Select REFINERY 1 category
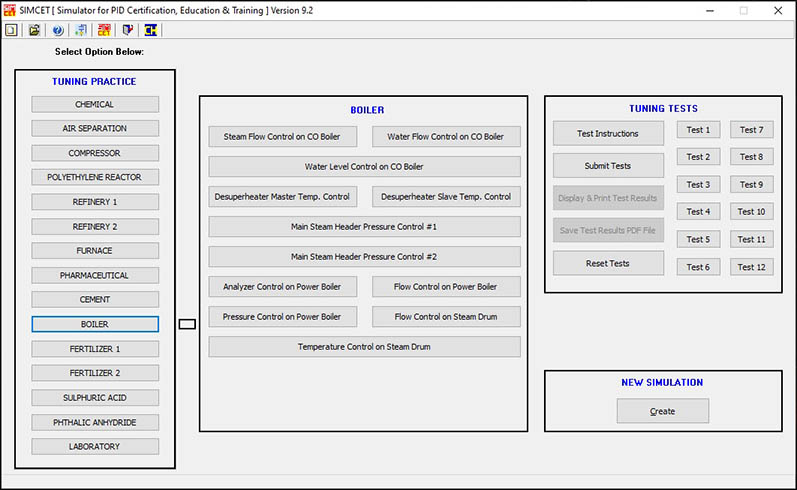 [95, 202]
